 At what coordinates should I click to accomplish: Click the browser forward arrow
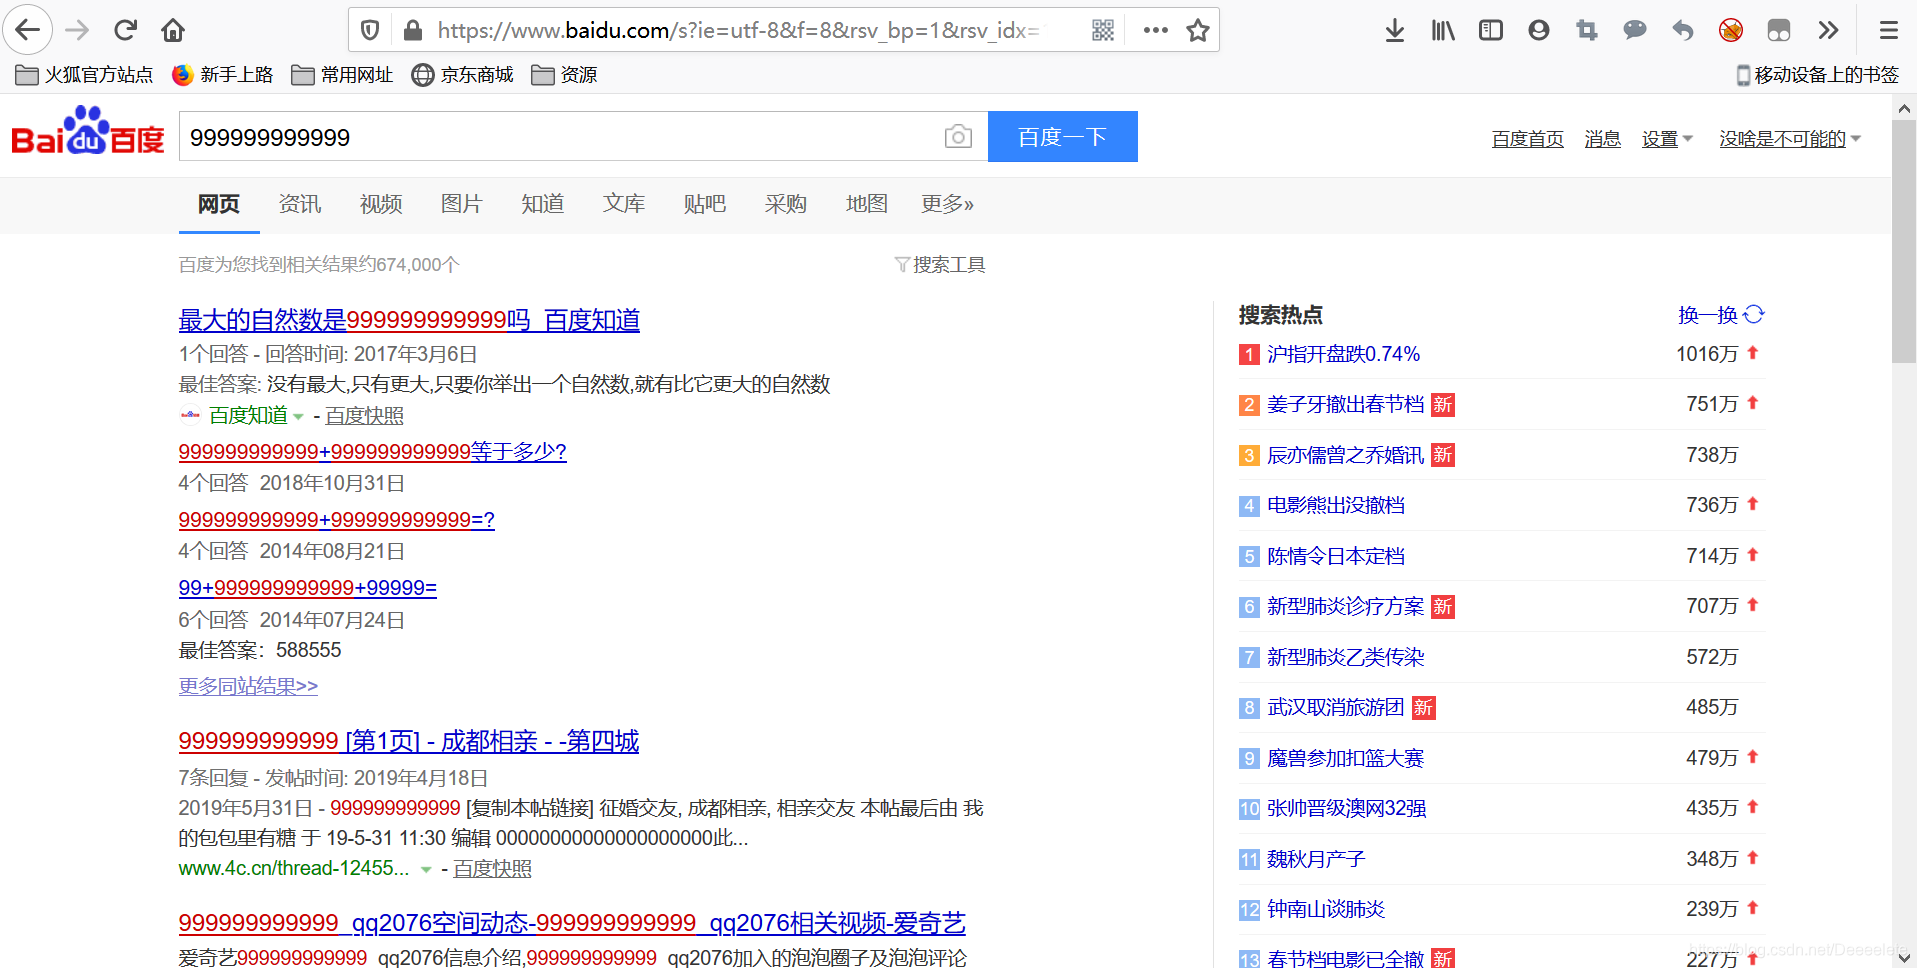pos(77,30)
